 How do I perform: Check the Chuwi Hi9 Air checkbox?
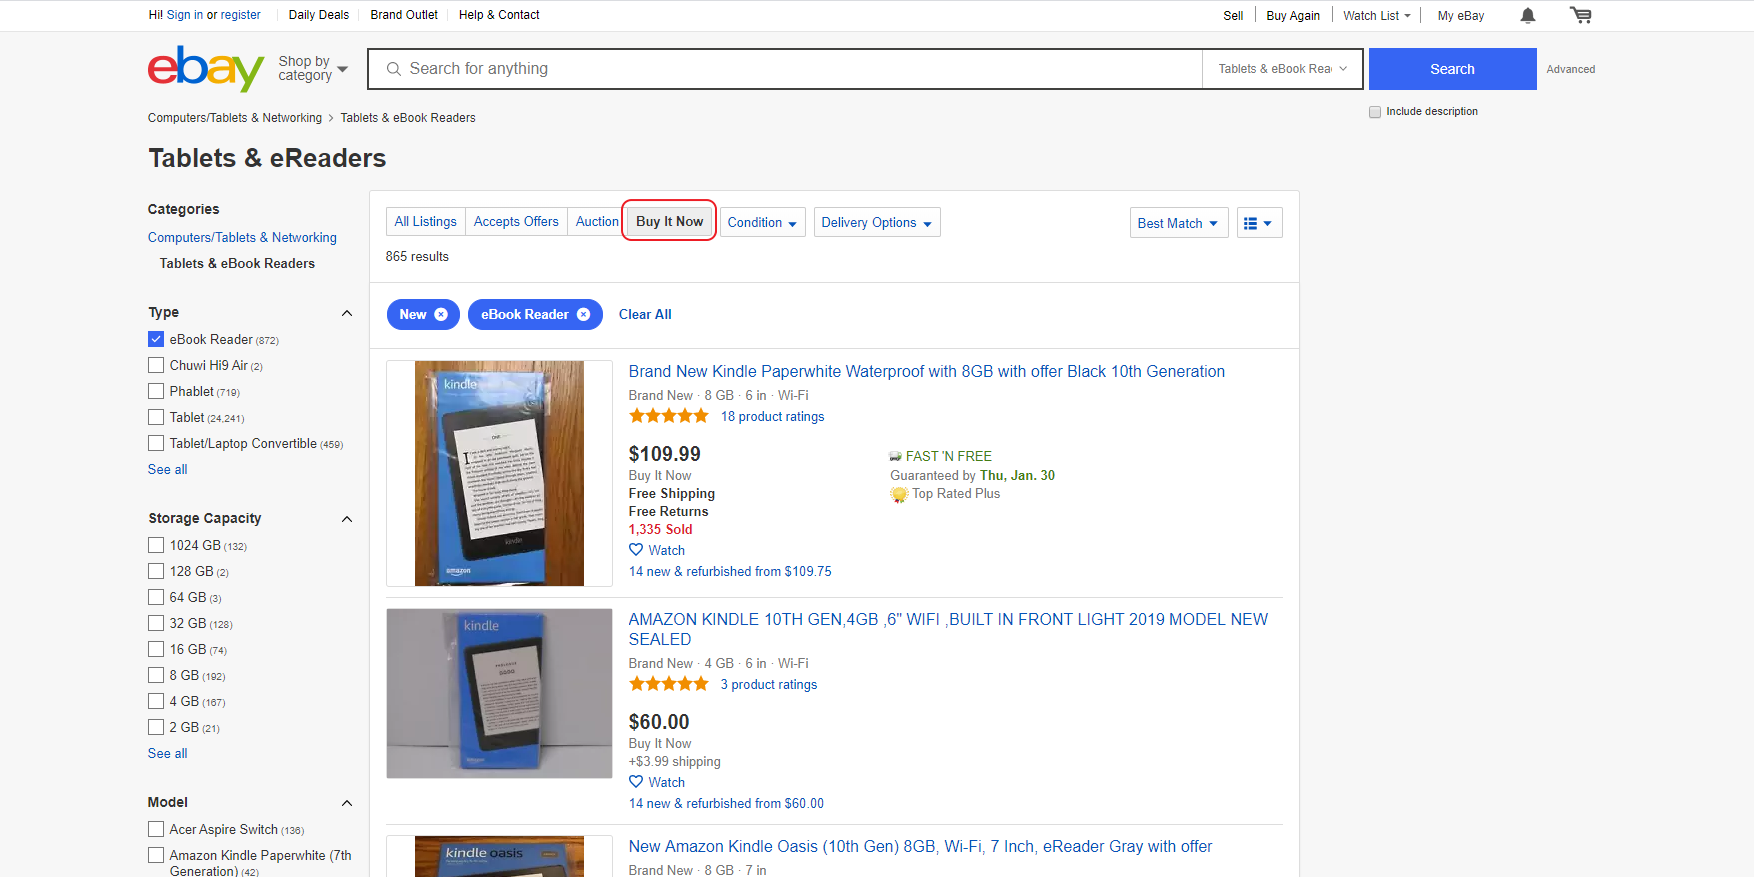tap(156, 365)
